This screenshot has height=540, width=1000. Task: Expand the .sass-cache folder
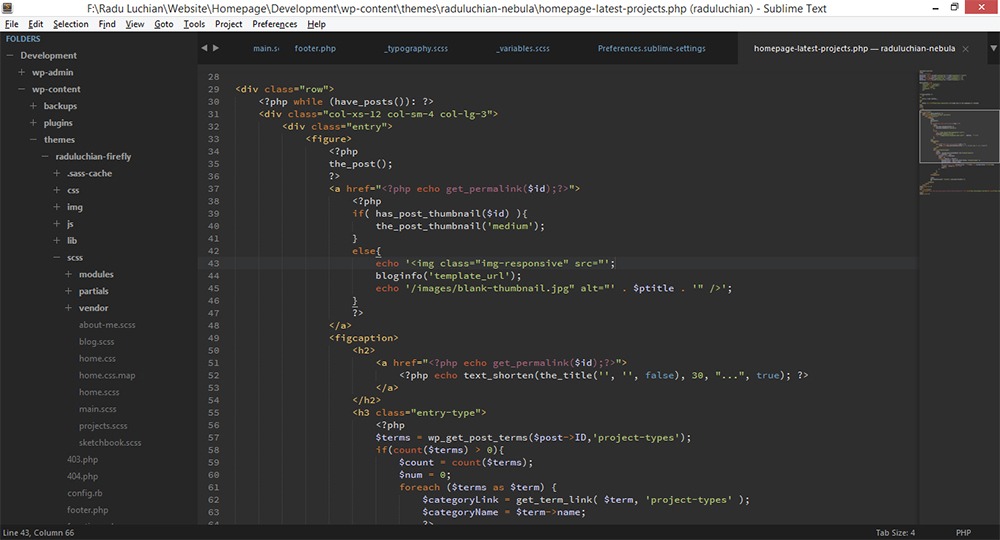57,174
